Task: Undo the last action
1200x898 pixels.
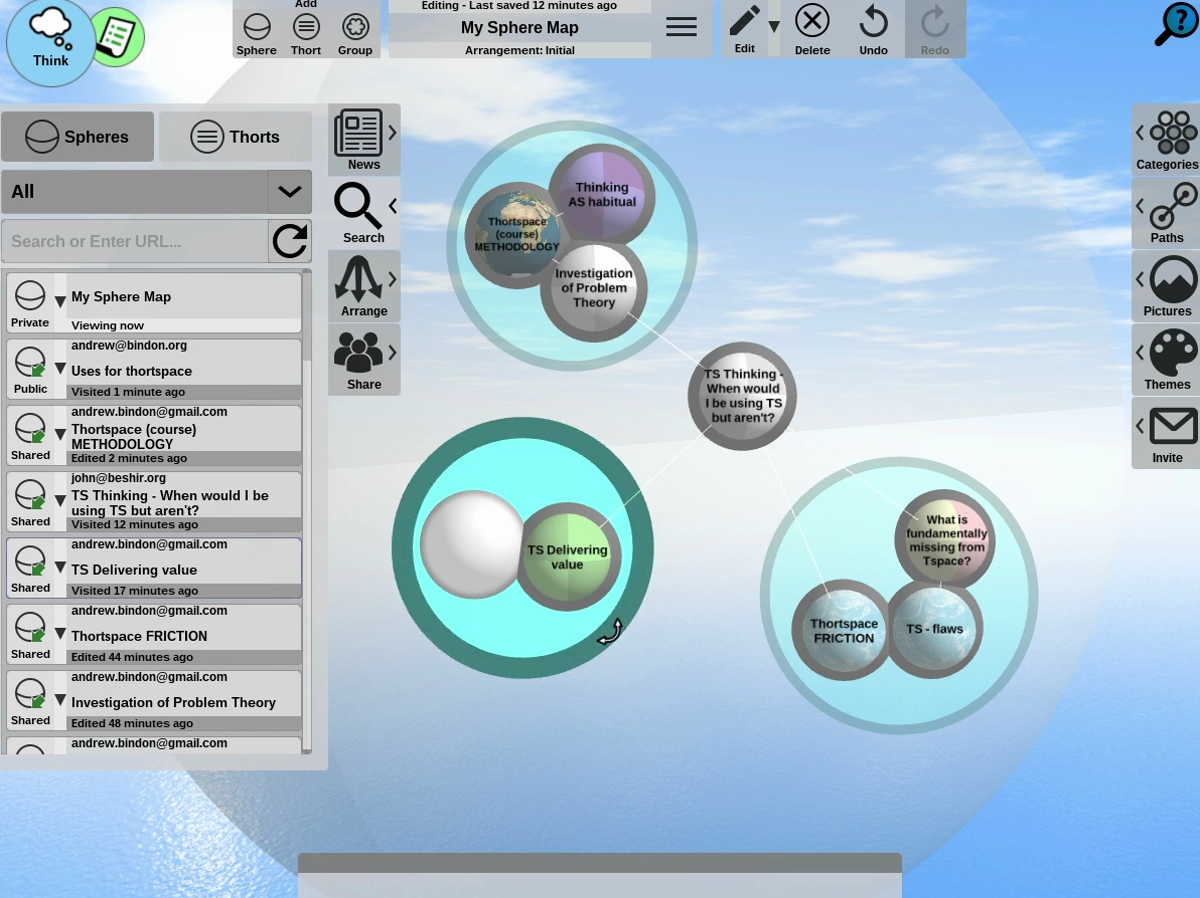Action: pyautogui.click(x=873, y=29)
